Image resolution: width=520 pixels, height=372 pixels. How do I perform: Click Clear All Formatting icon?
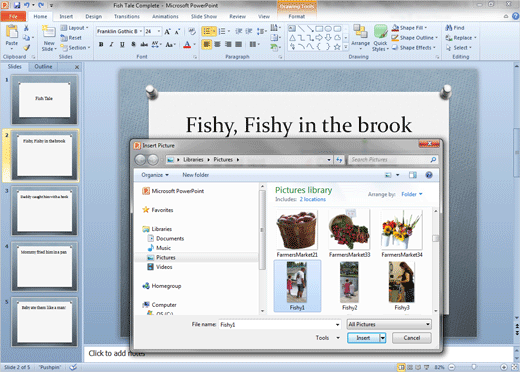192,31
